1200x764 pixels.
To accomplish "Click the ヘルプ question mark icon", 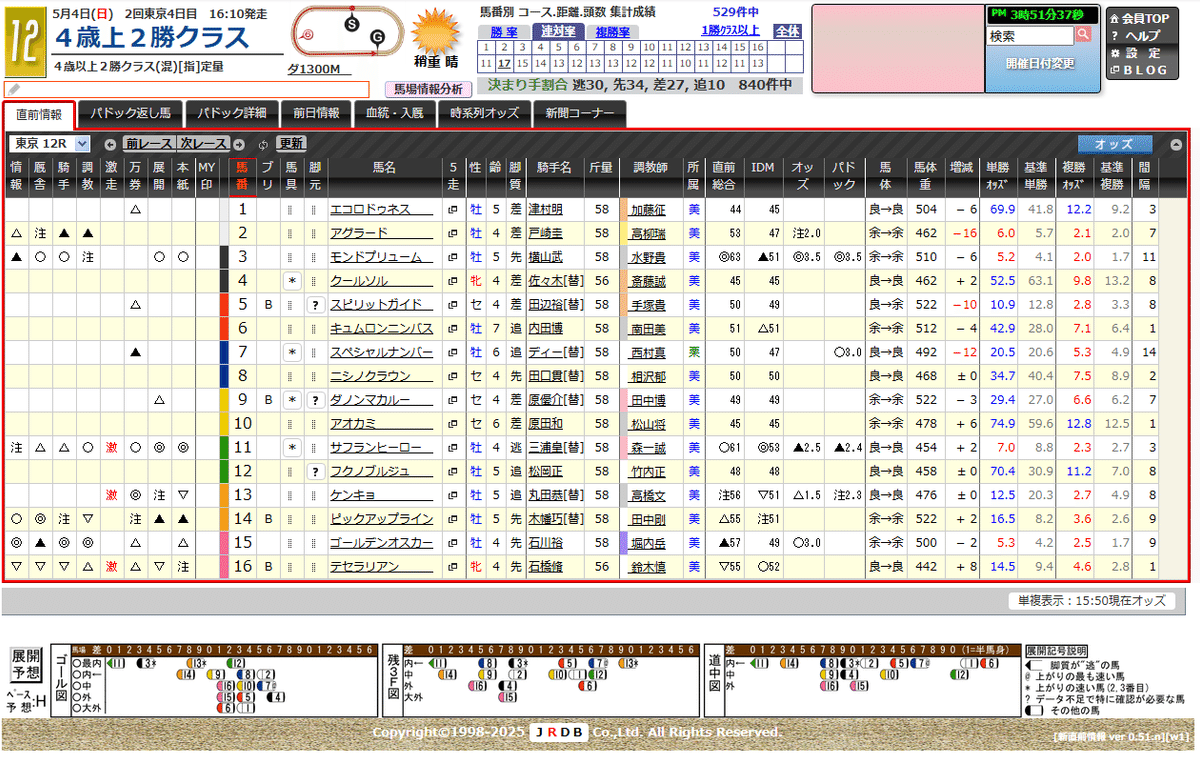I will point(1114,35).
